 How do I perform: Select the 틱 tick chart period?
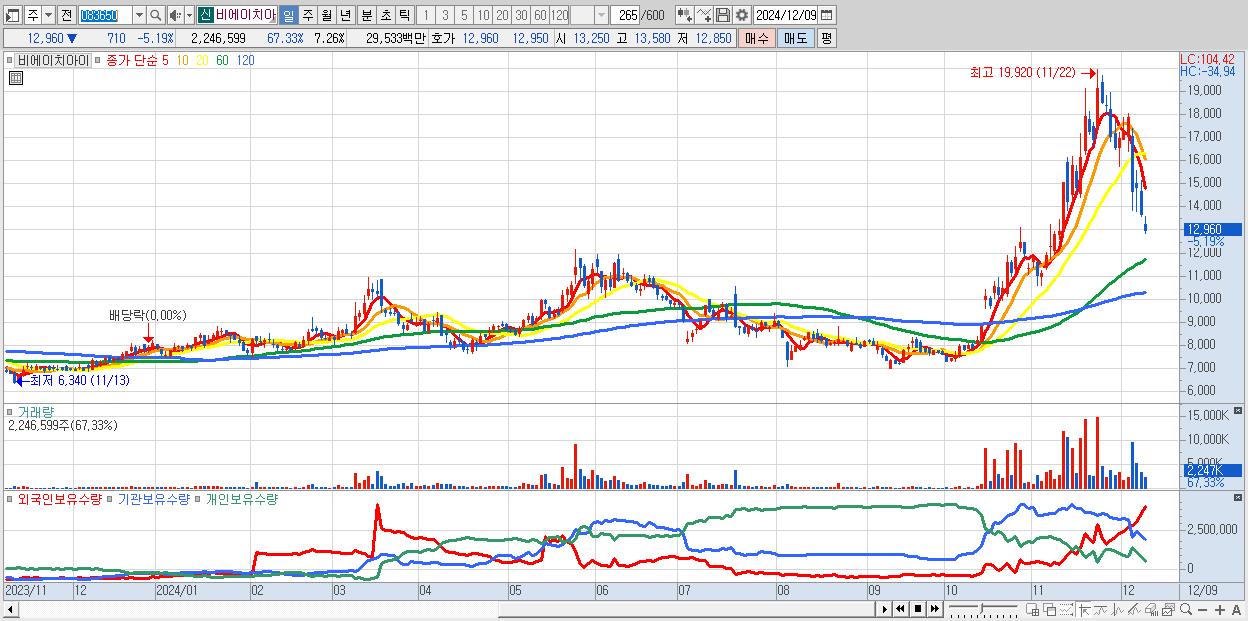(x=404, y=15)
